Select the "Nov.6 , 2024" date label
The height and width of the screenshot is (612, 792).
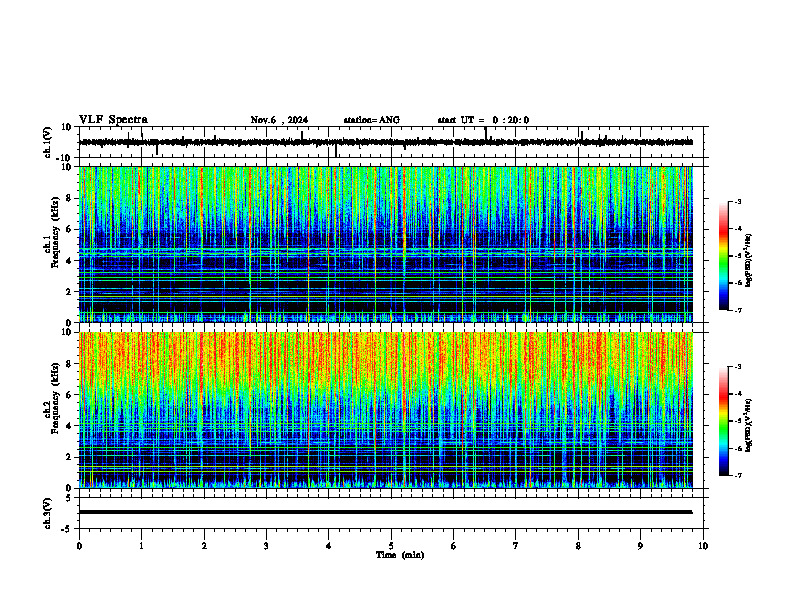(x=279, y=120)
